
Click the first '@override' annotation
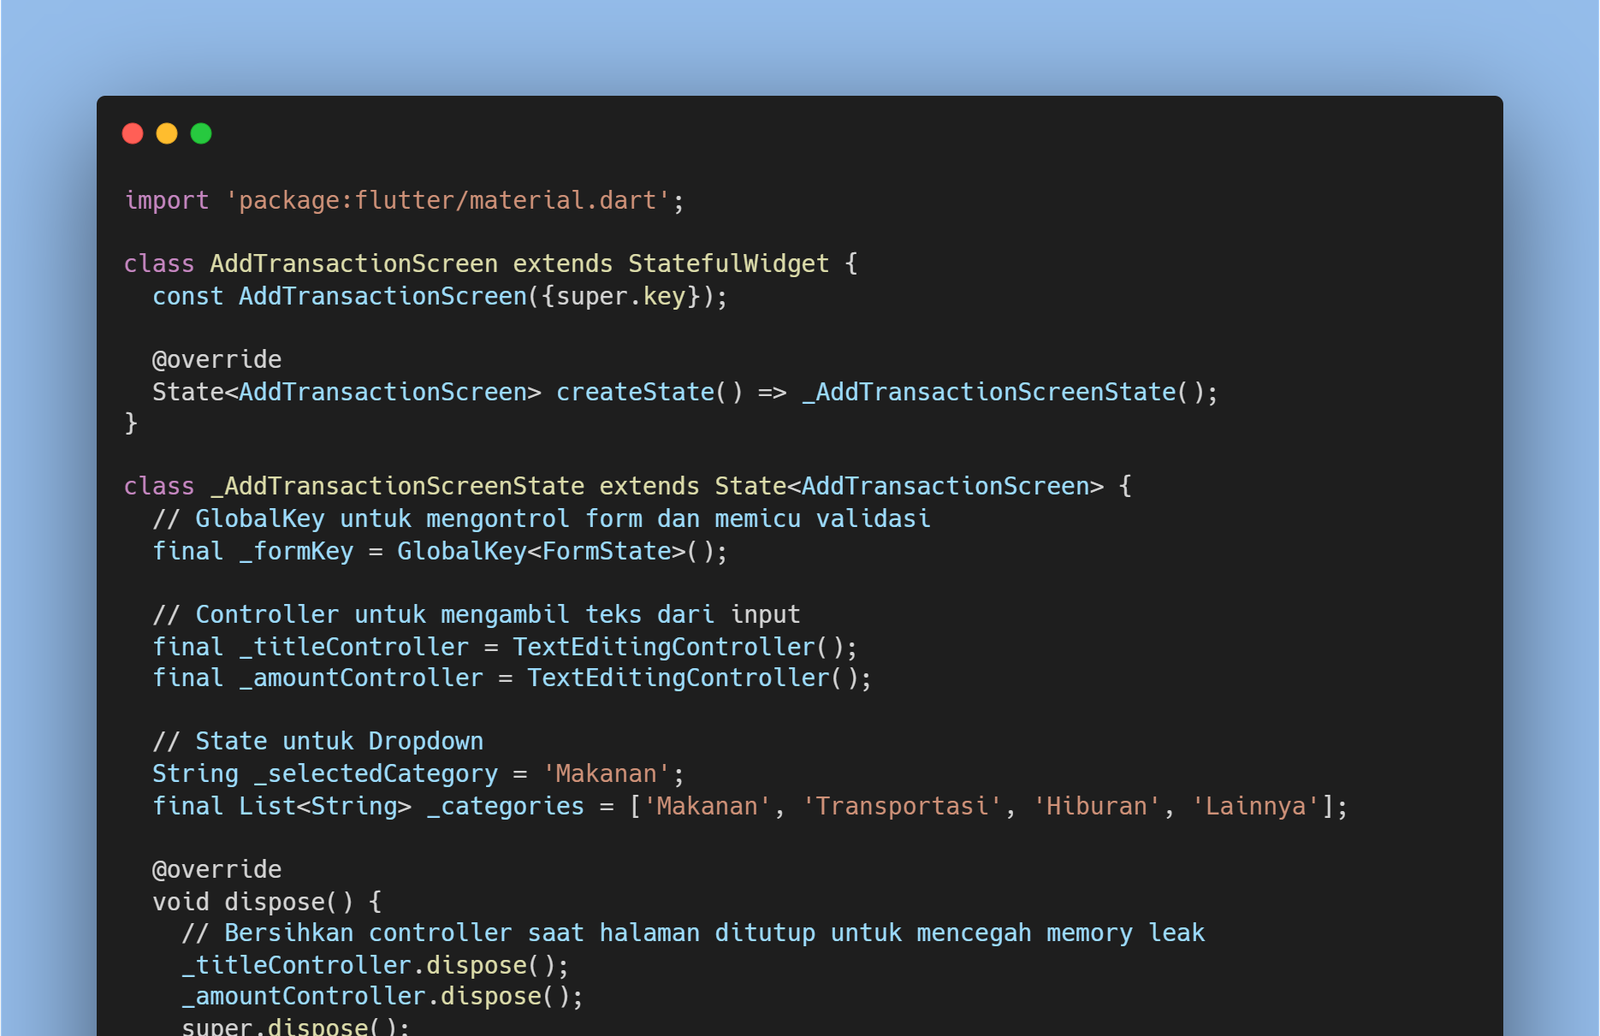(x=217, y=360)
